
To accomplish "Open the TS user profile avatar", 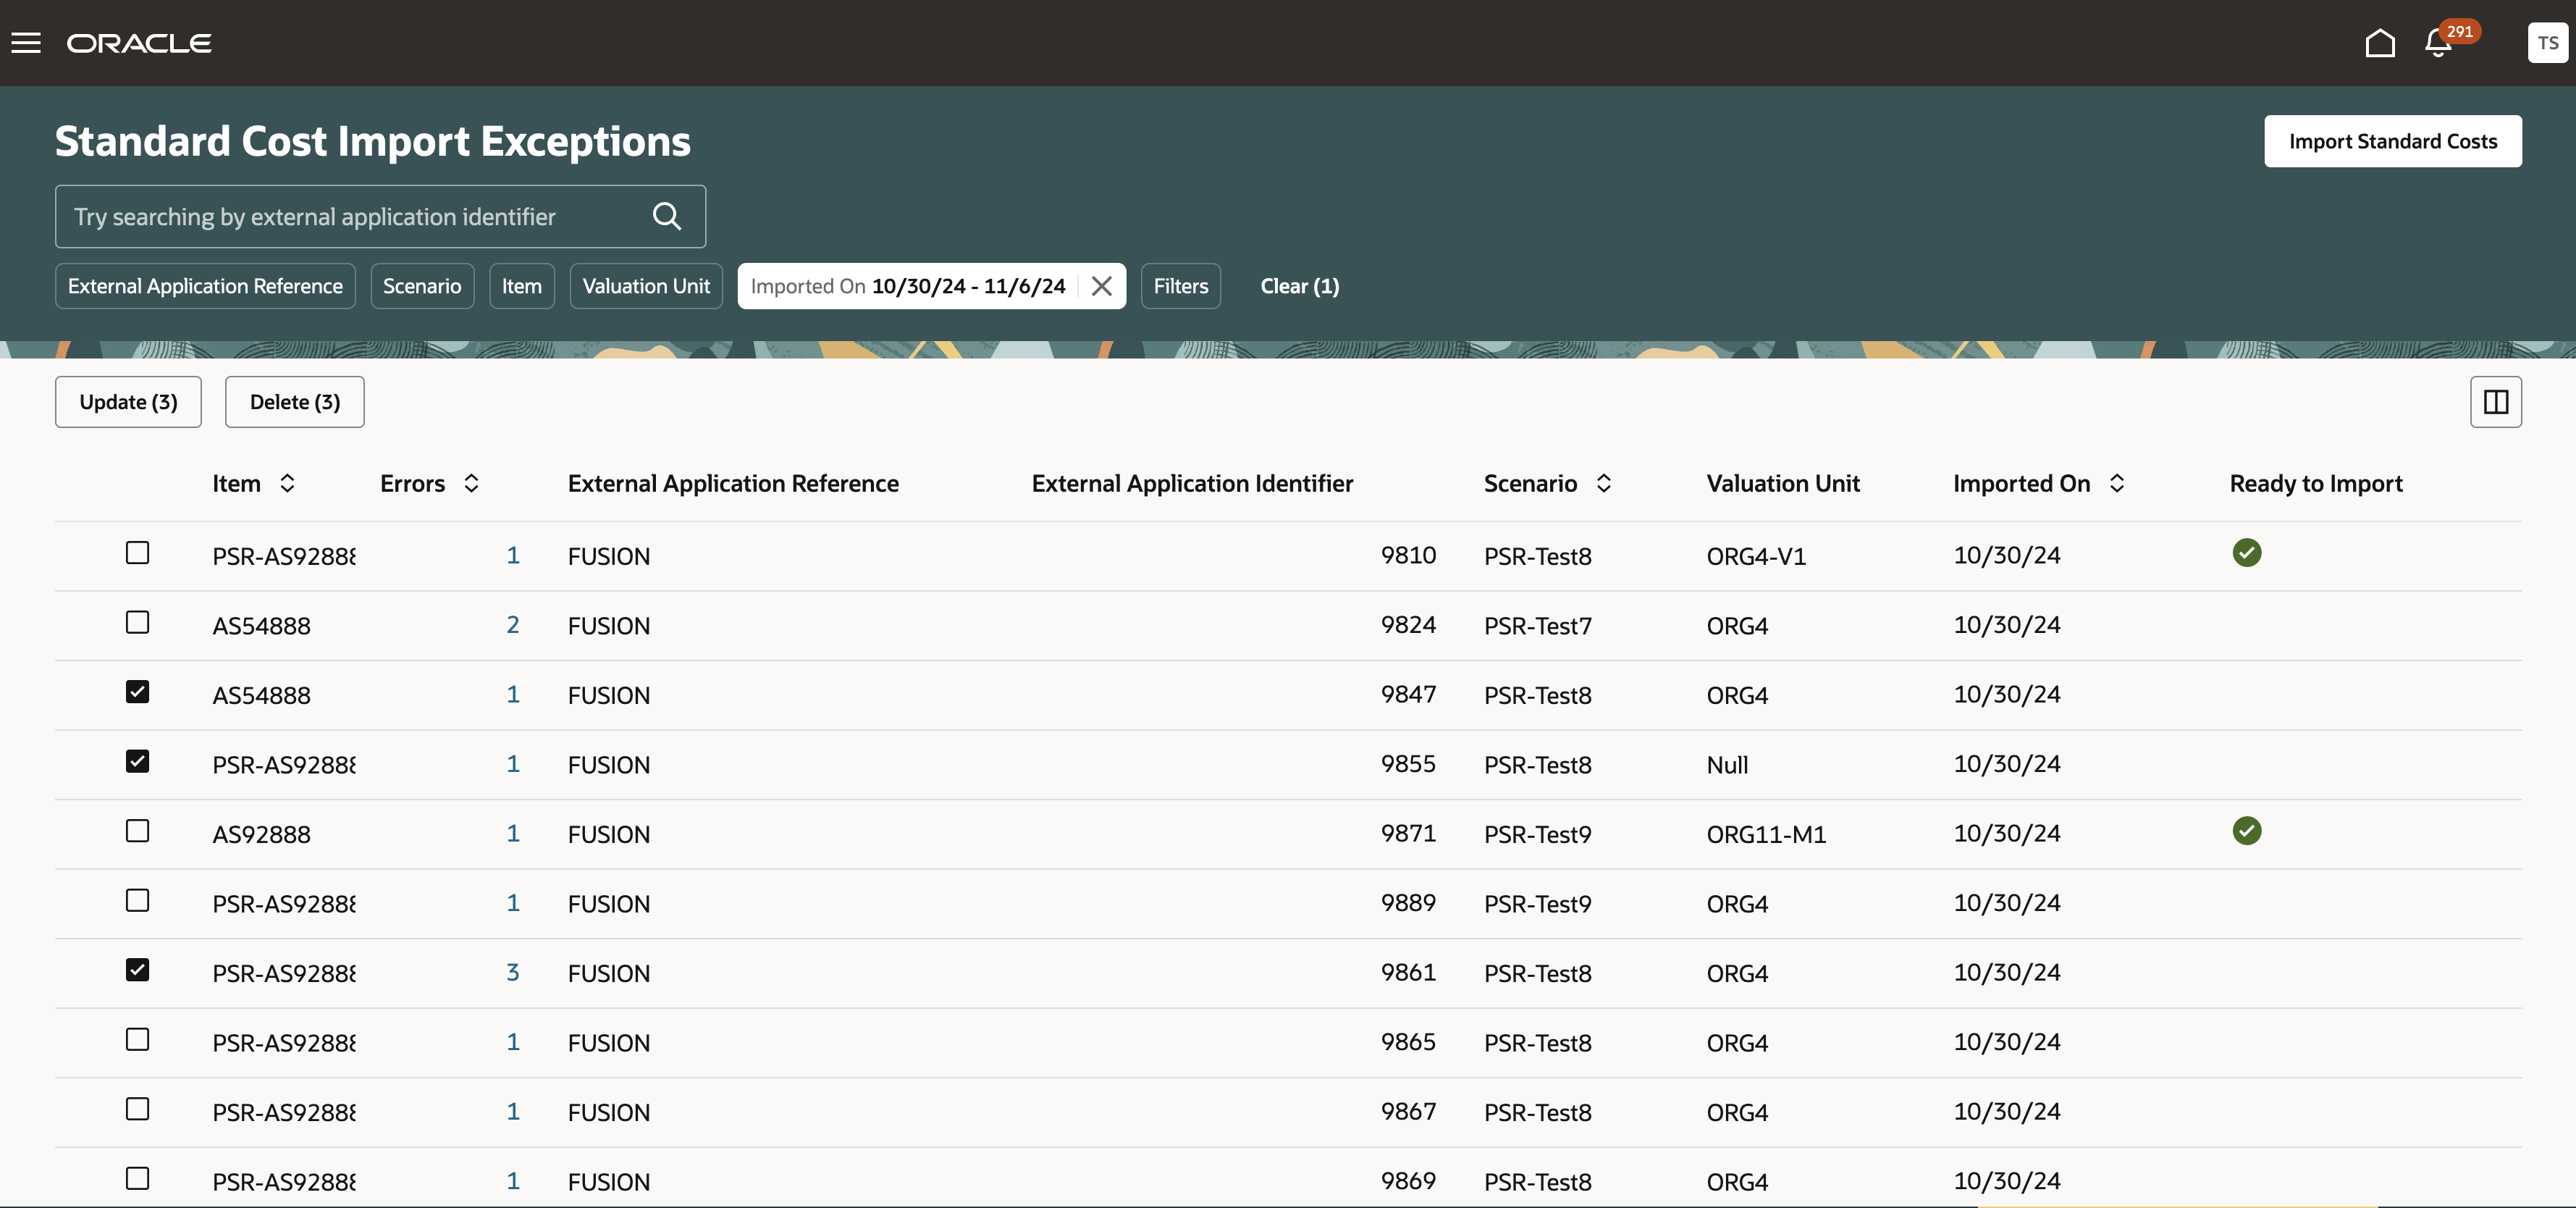I will coord(2546,43).
